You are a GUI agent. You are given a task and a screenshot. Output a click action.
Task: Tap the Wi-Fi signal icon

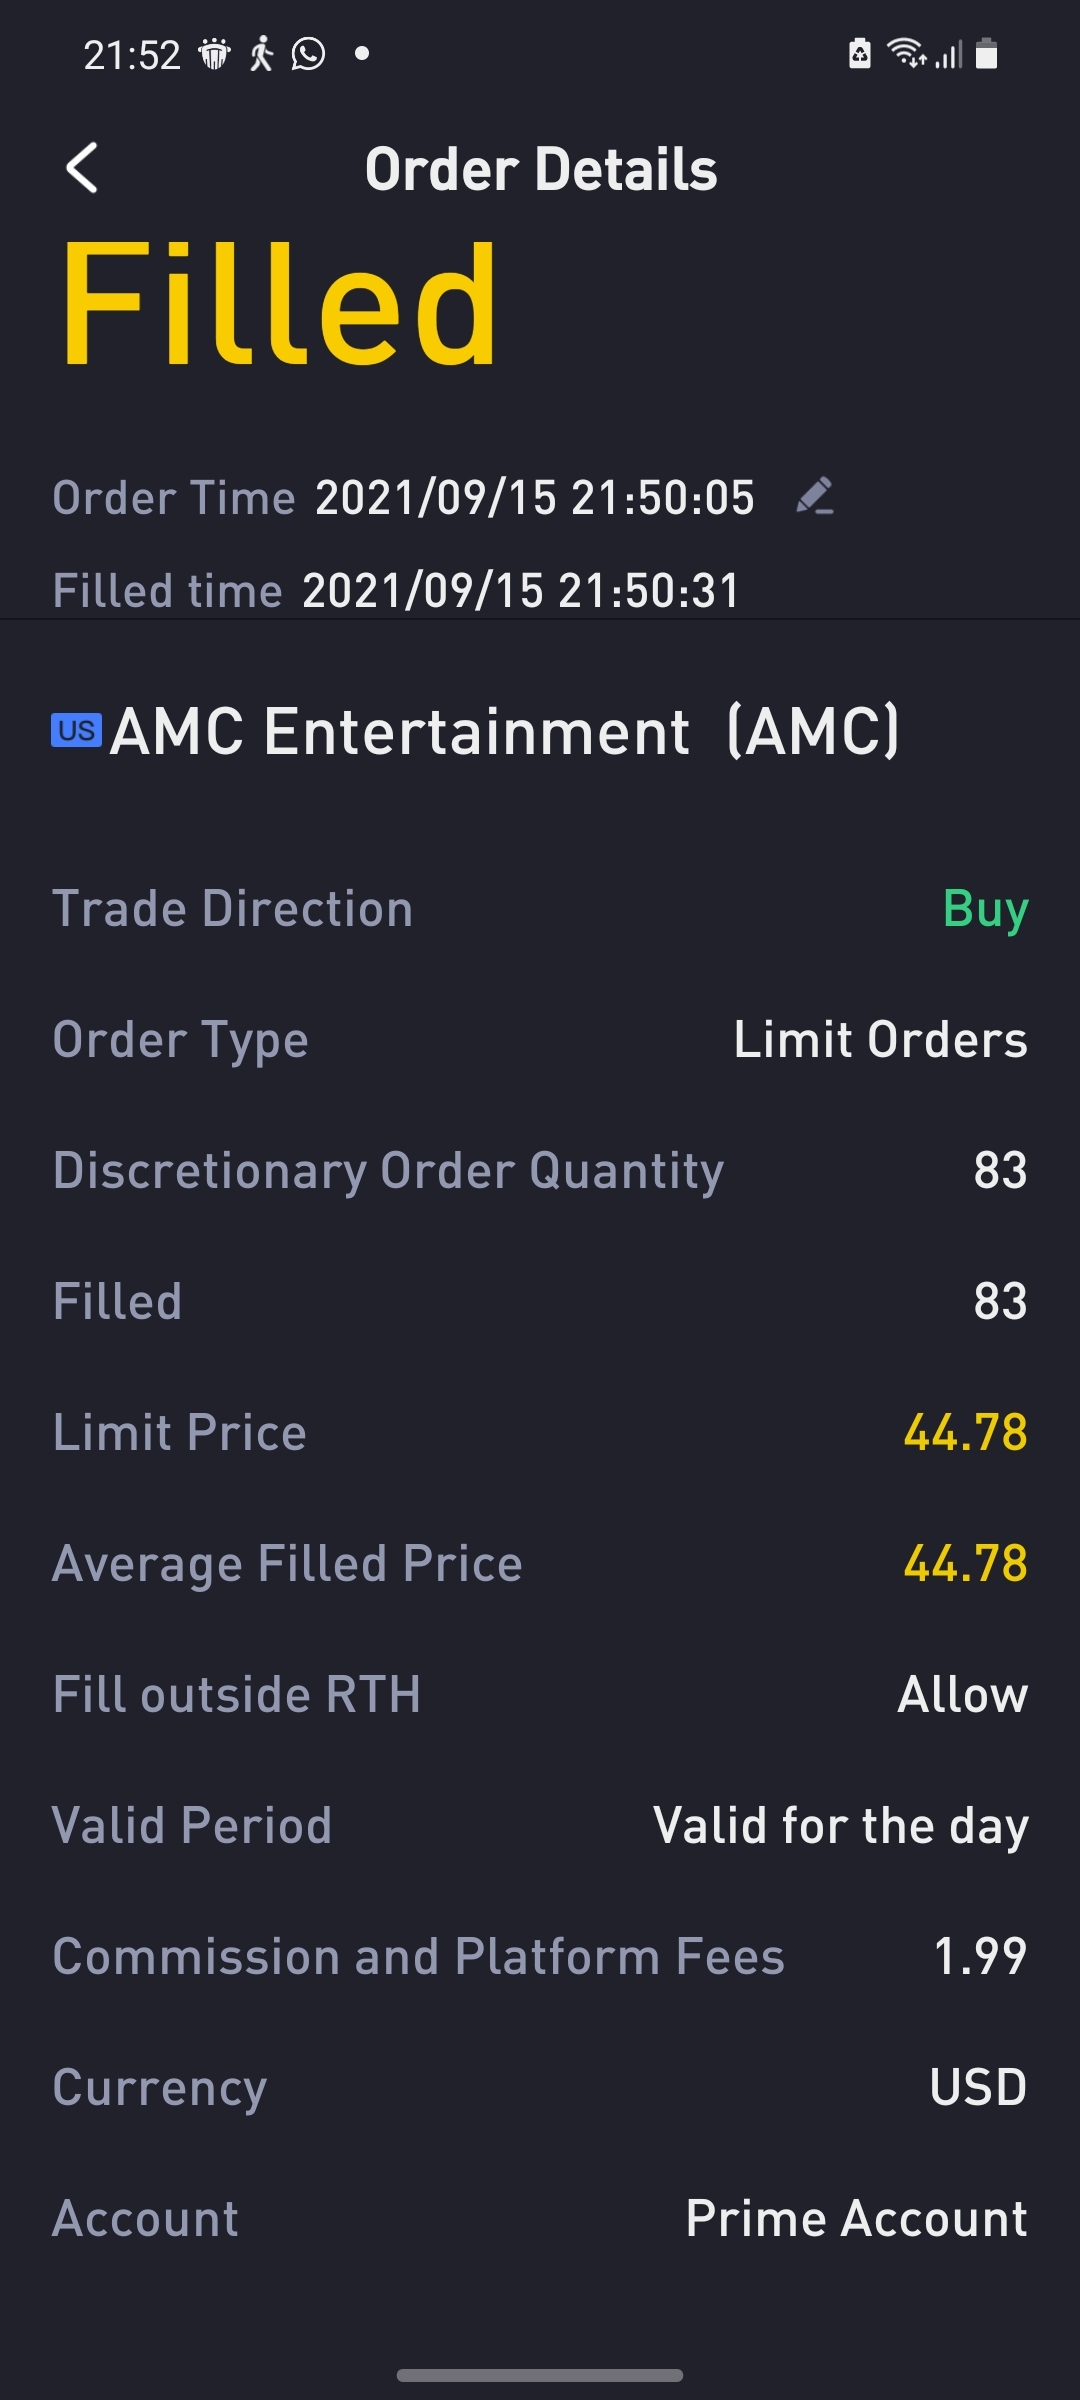[x=906, y=54]
